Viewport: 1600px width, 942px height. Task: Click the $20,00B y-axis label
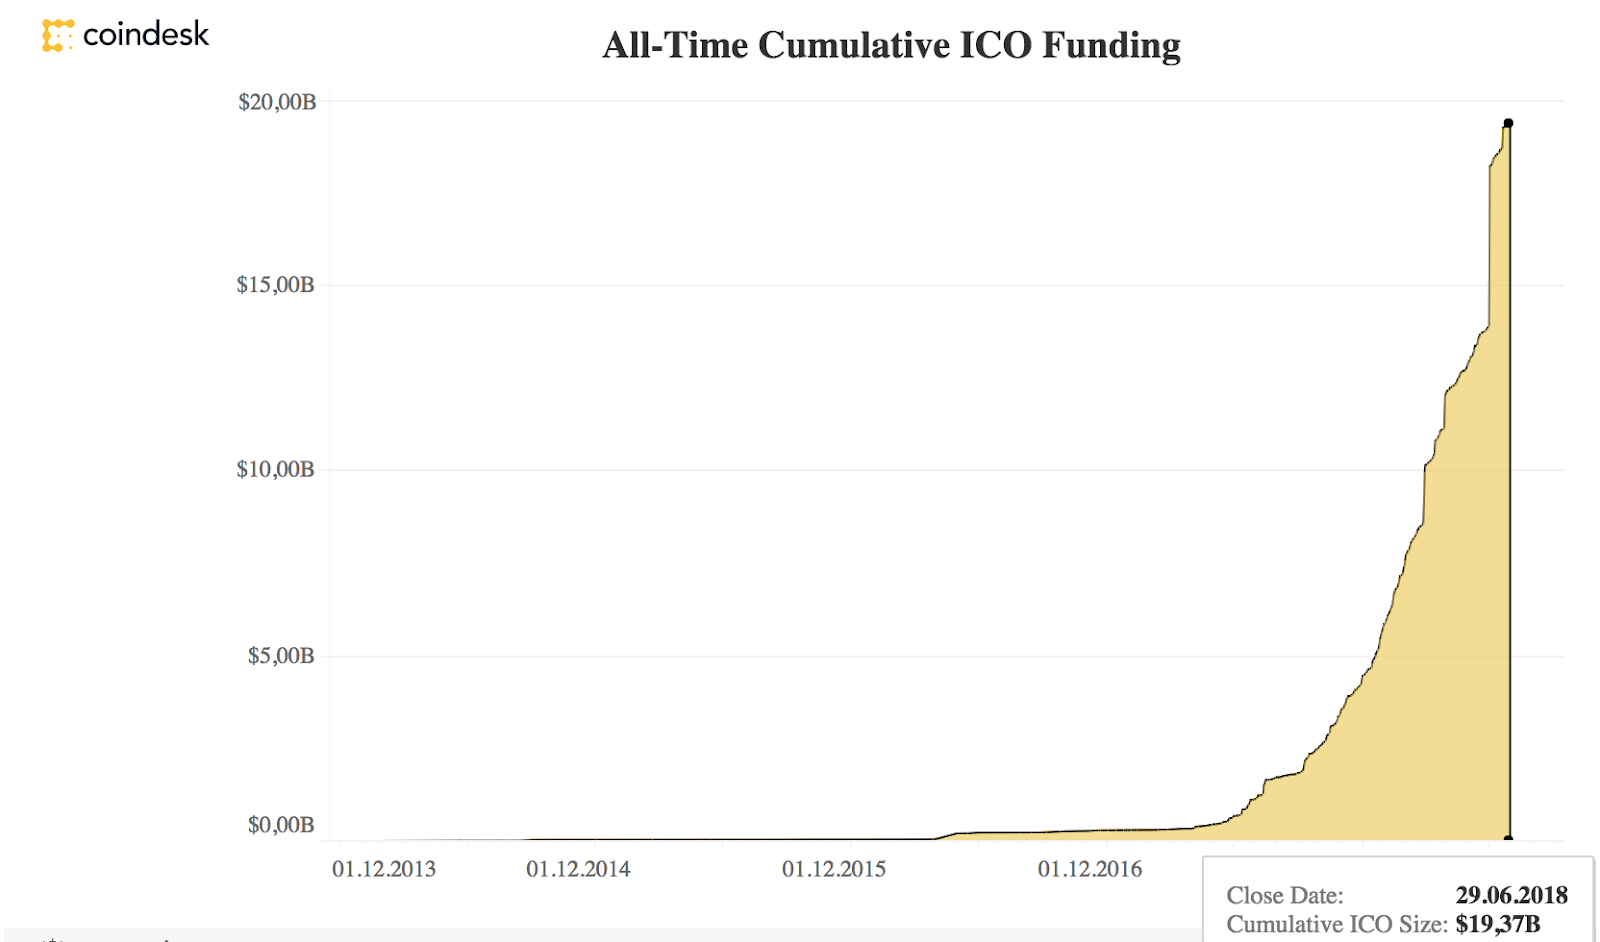pos(277,102)
